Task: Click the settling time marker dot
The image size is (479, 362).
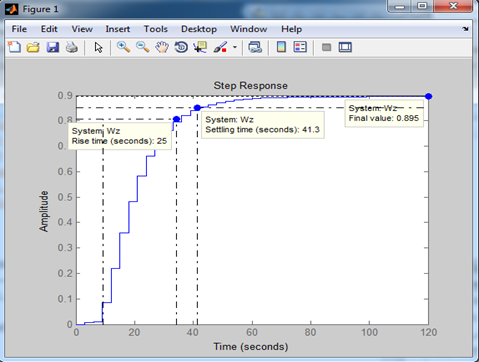Action: coord(197,108)
